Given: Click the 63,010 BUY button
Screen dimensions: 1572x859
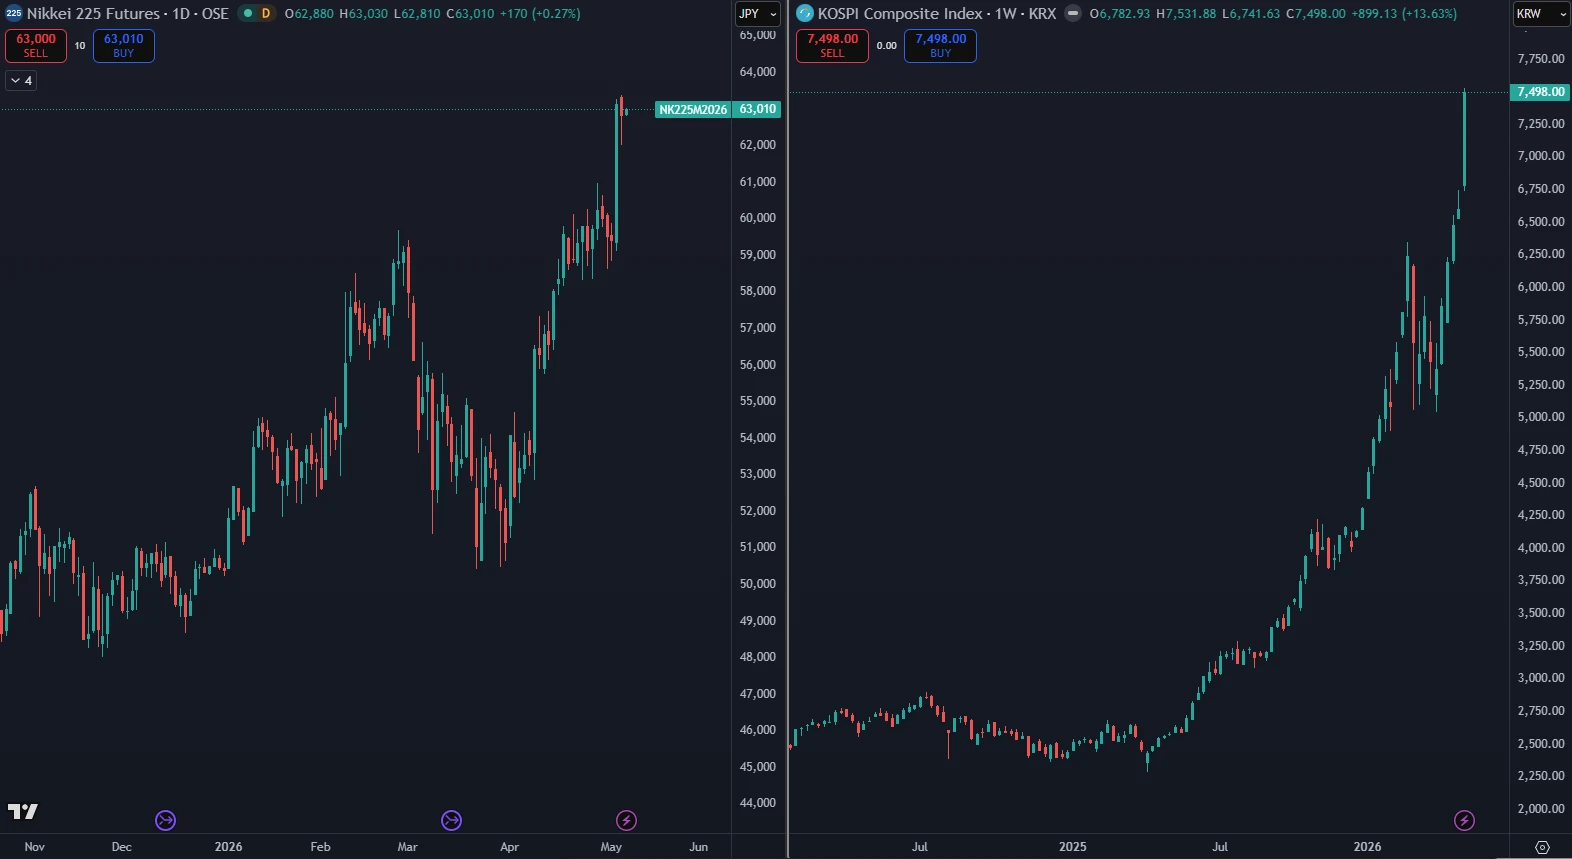Looking at the screenshot, I should click(x=124, y=45).
